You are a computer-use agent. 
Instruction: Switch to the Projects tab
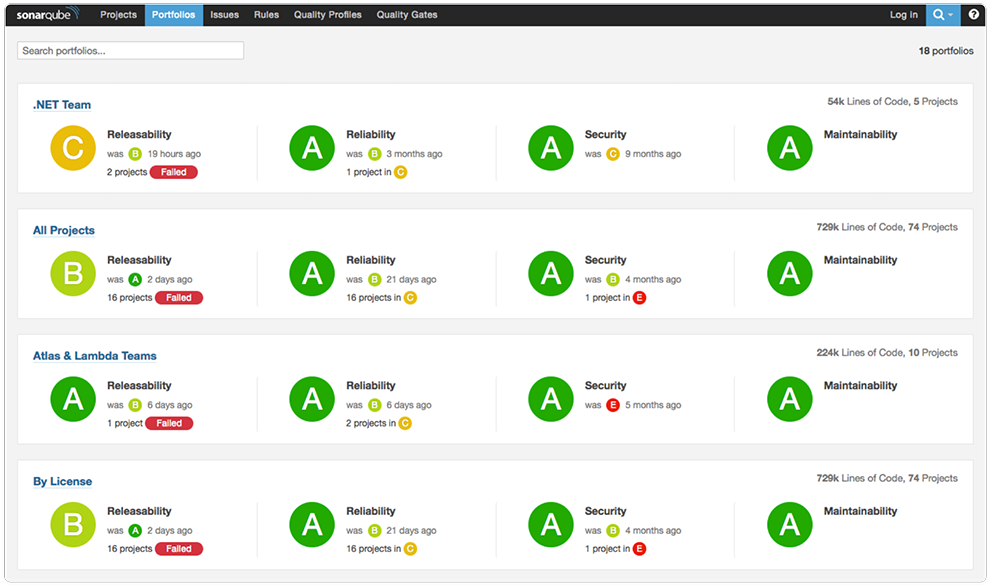(118, 14)
